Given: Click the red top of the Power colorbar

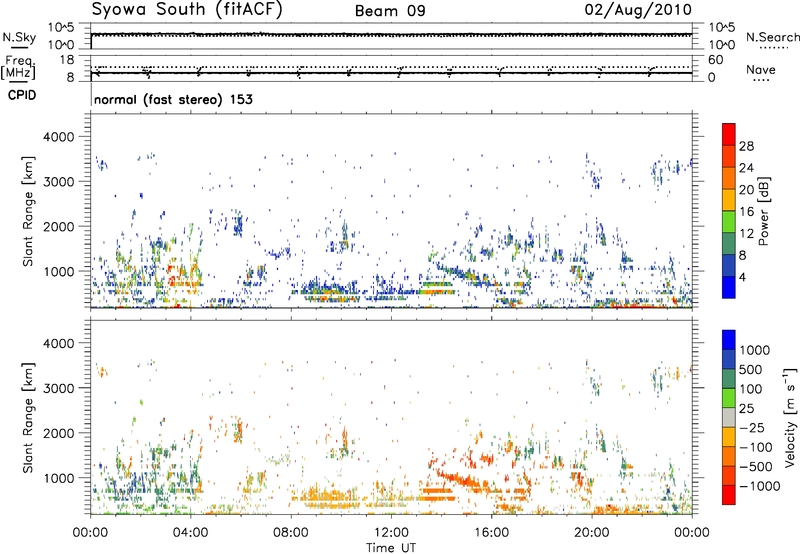Looking at the screenshot, I should [x=729, y=134].
